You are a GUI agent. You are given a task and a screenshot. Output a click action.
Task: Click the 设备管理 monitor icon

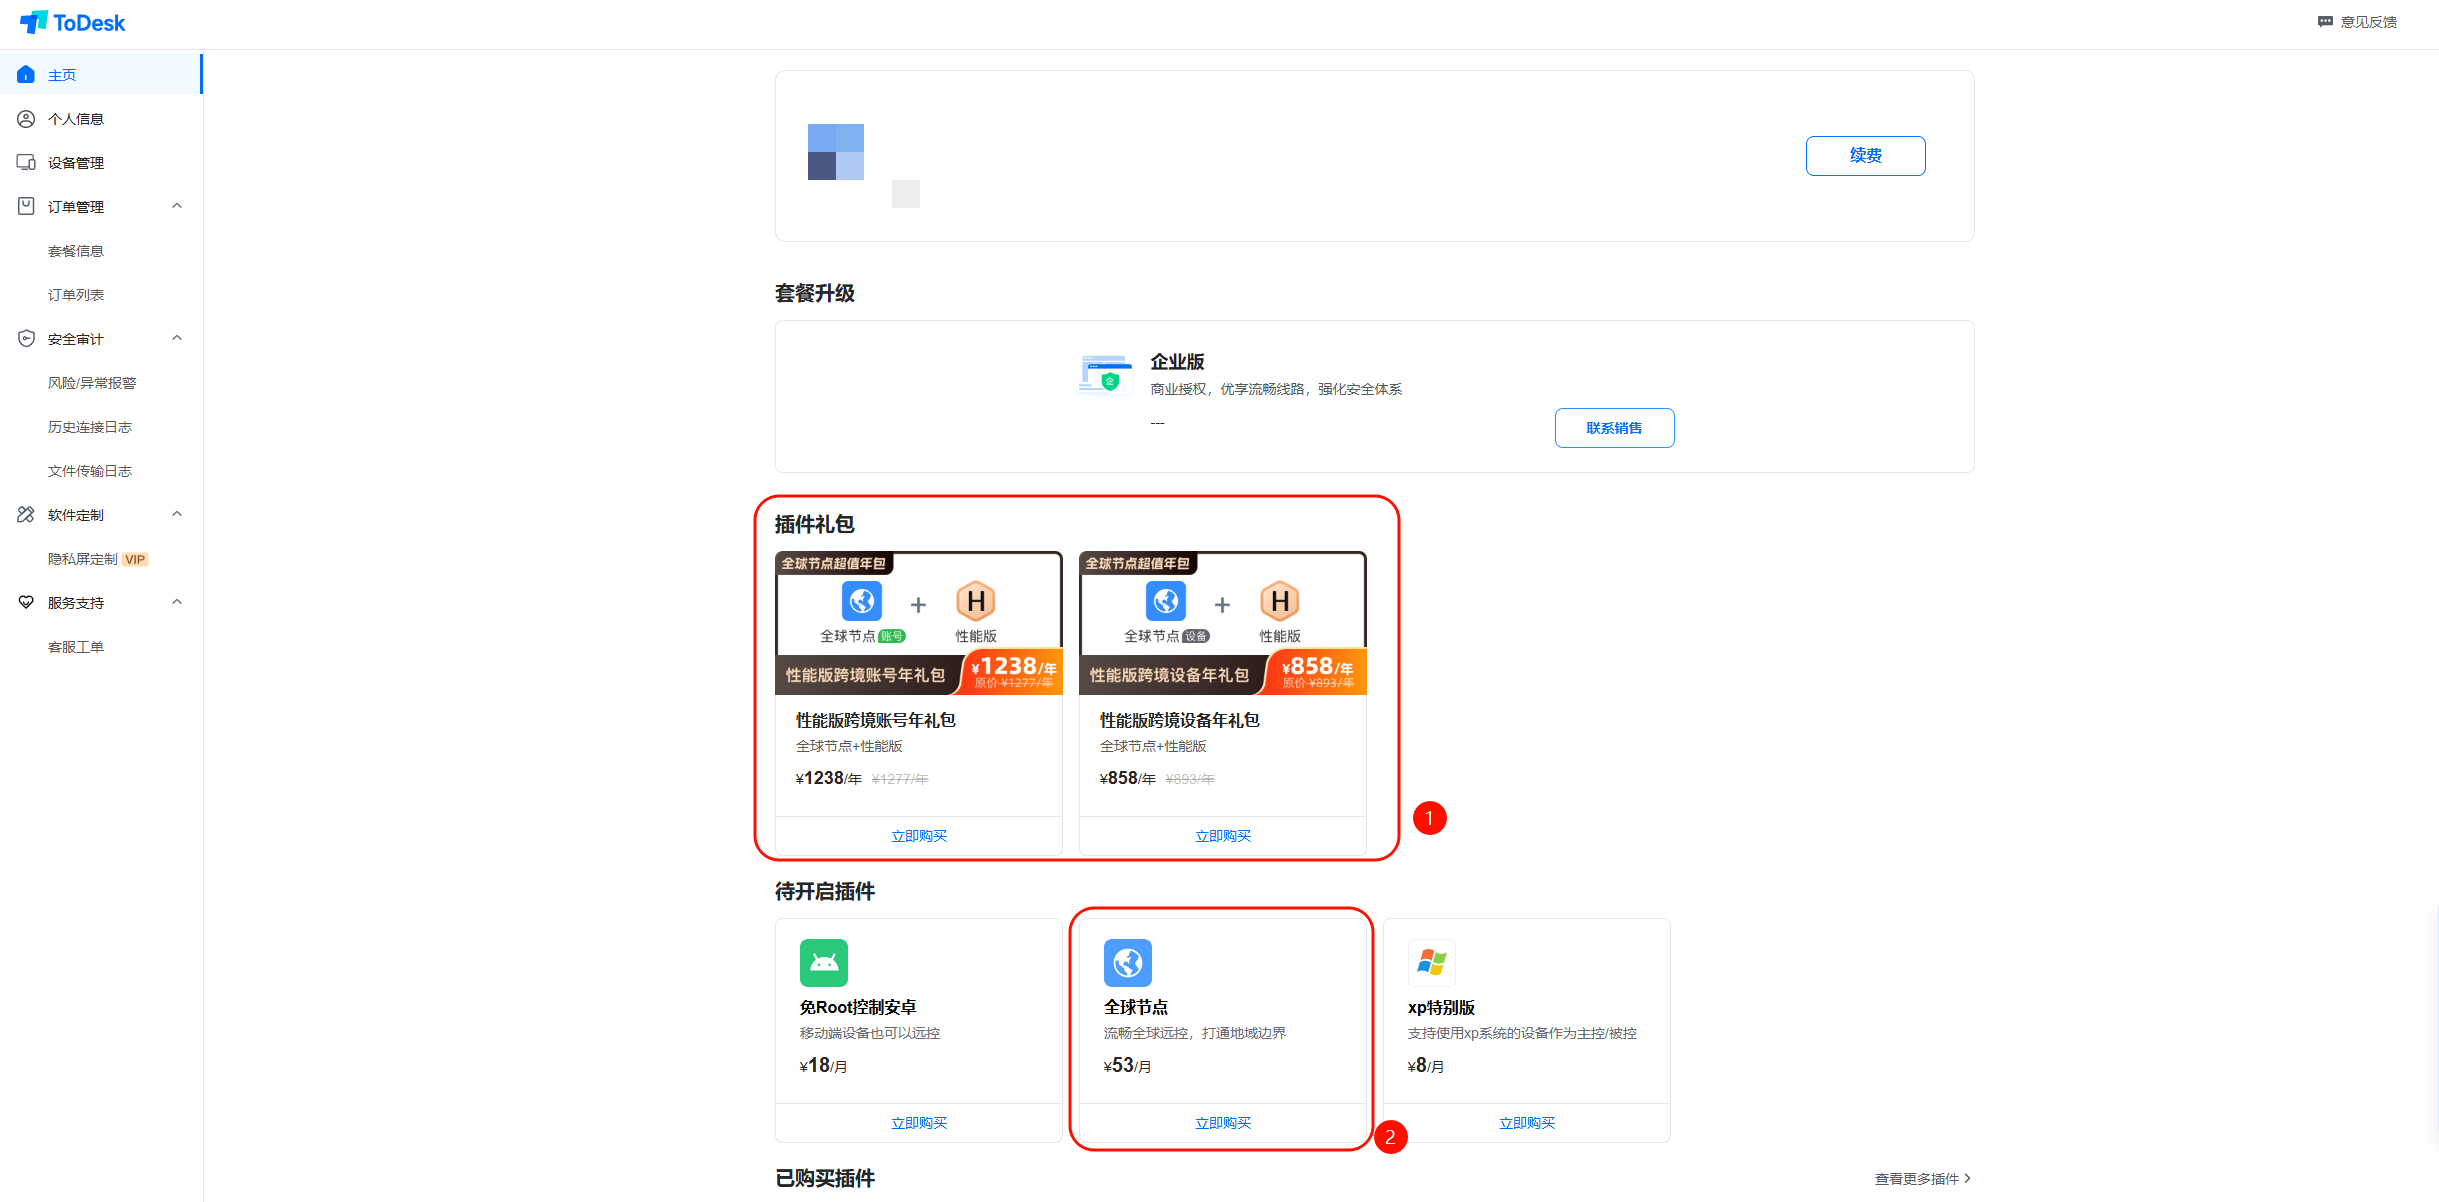coord(26,162)
